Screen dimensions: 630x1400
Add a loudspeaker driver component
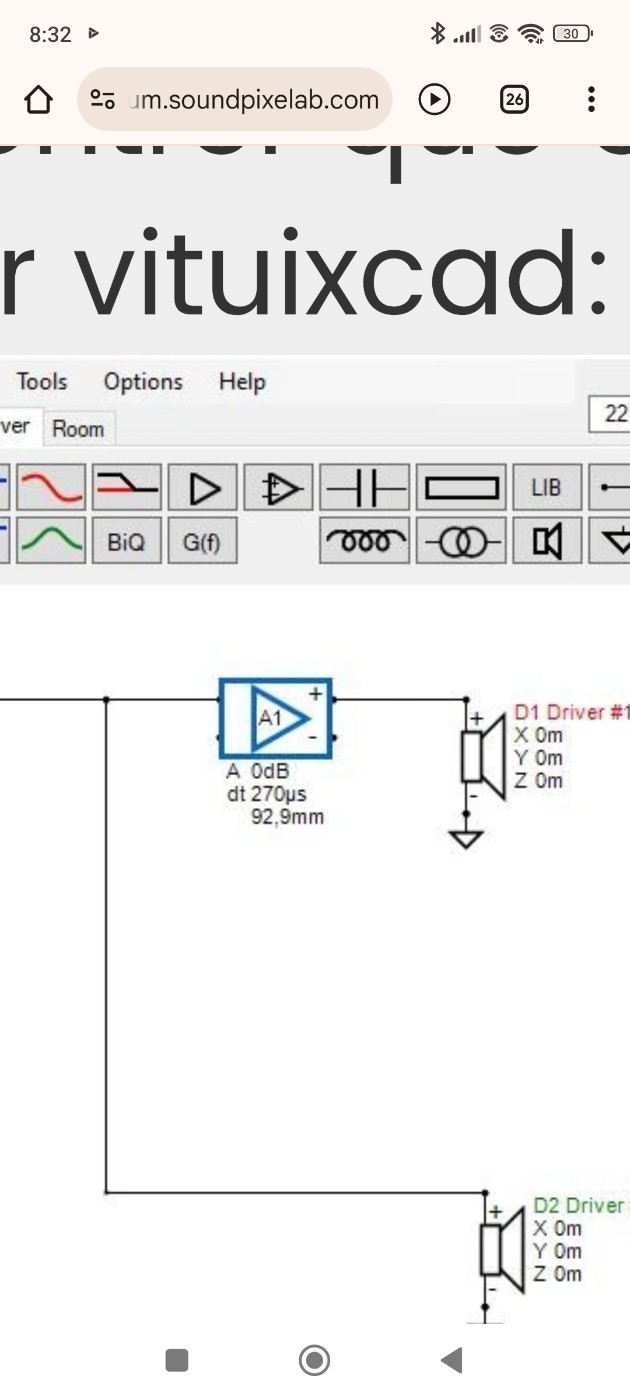click(x=546, y=541)
